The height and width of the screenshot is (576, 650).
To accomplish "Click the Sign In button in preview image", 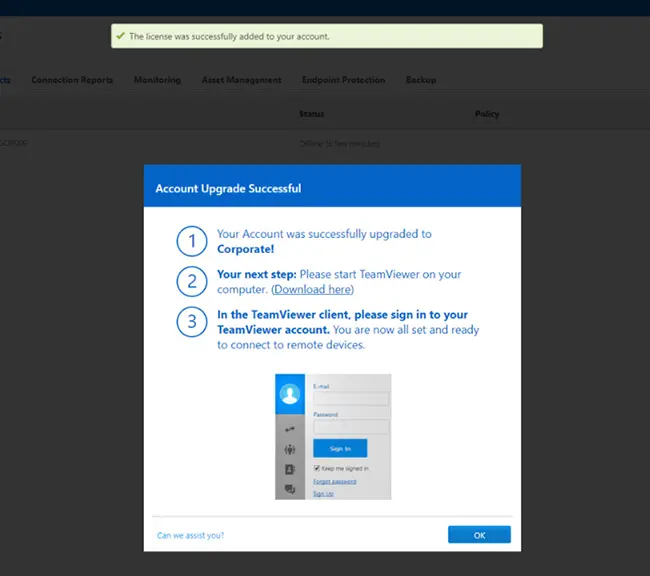I will [x=340, y=448].
